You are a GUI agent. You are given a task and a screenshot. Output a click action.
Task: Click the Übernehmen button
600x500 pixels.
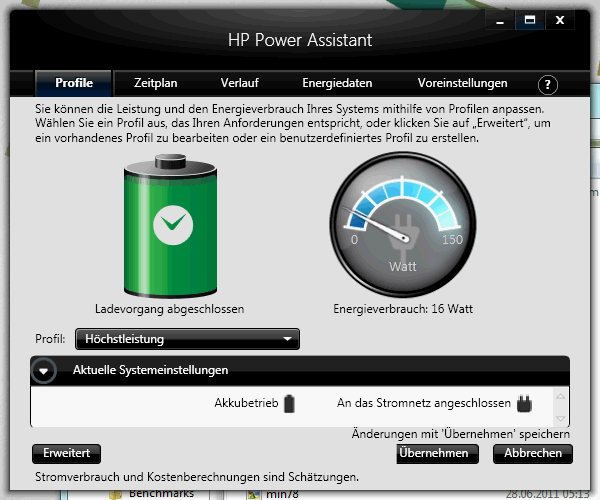(437, 453)
